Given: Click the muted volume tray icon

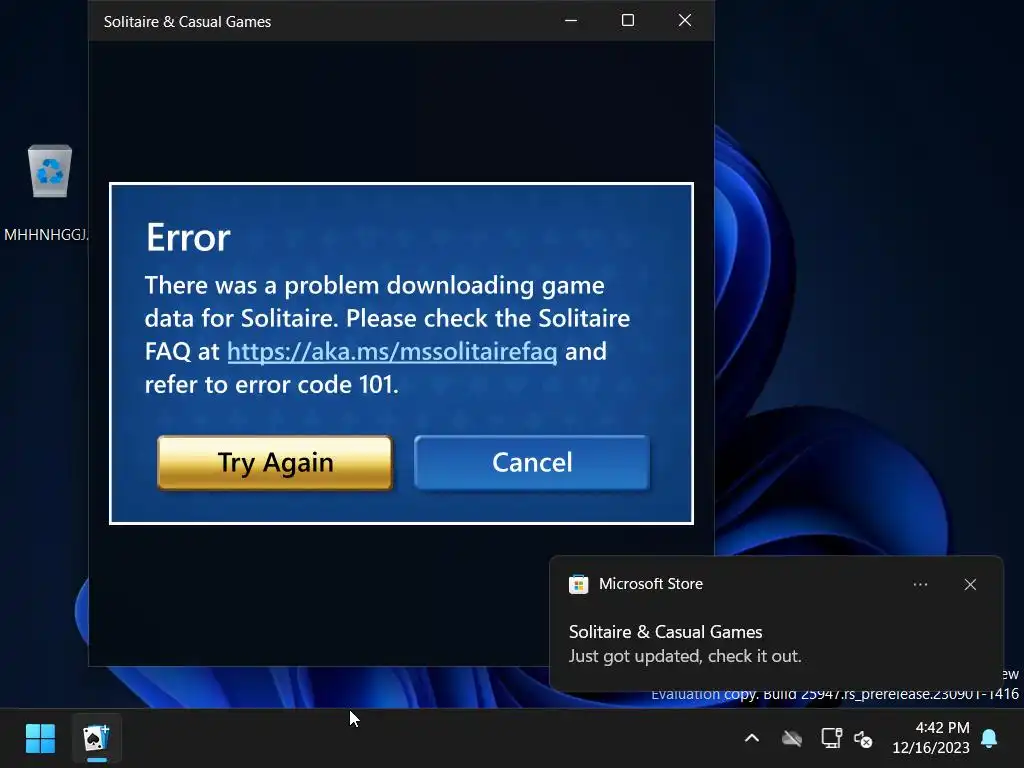Looking at the screenshot, I should (x=863, y=739).
